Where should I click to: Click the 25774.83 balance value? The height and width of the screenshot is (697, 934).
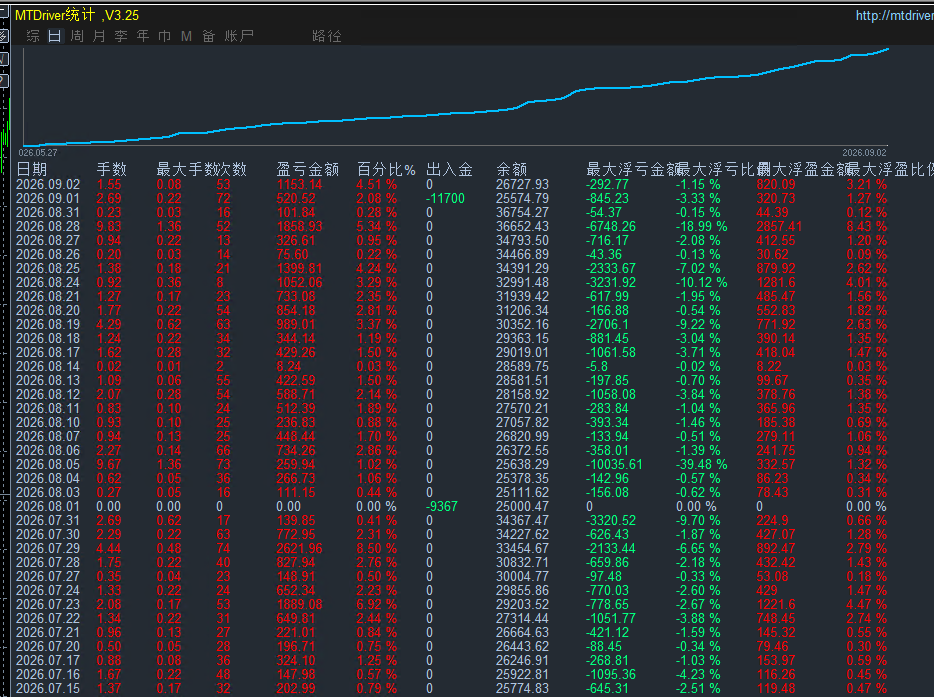(x=522, y=689)
